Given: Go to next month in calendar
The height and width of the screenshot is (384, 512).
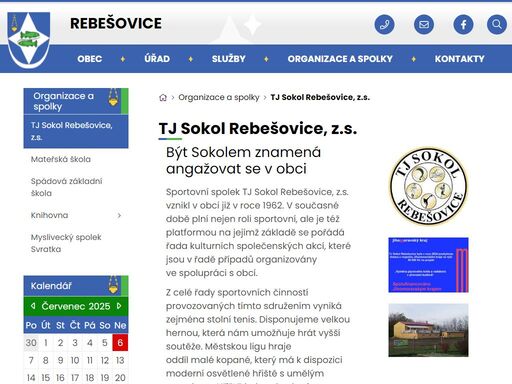Looking at the screenshot, I should [x=119, y=306].
